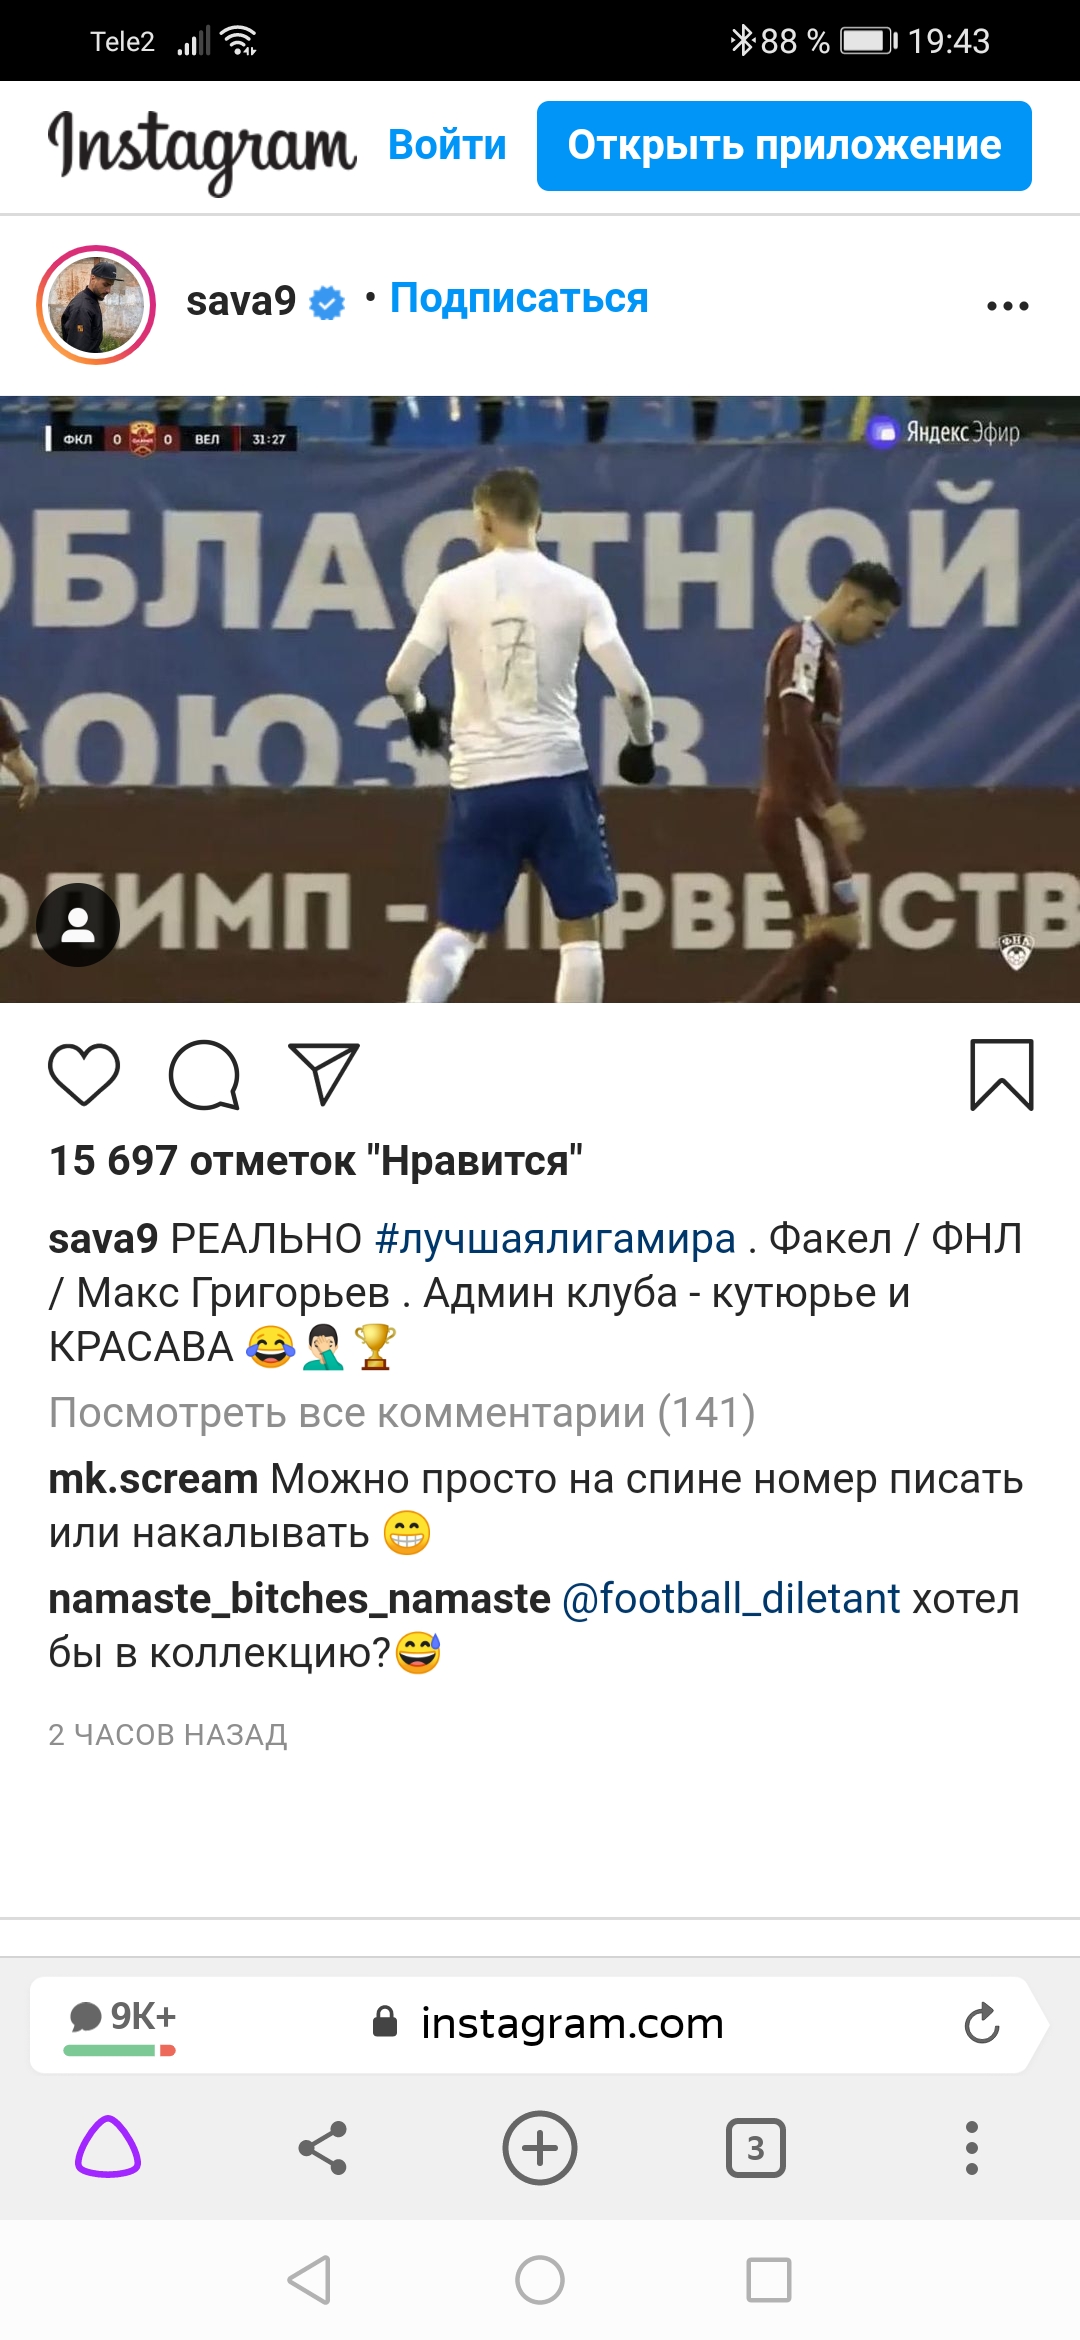Viewport: 1080px width, 2340px height.
Task: Follow sava9 via Подписаться
Action: [519, 298]
